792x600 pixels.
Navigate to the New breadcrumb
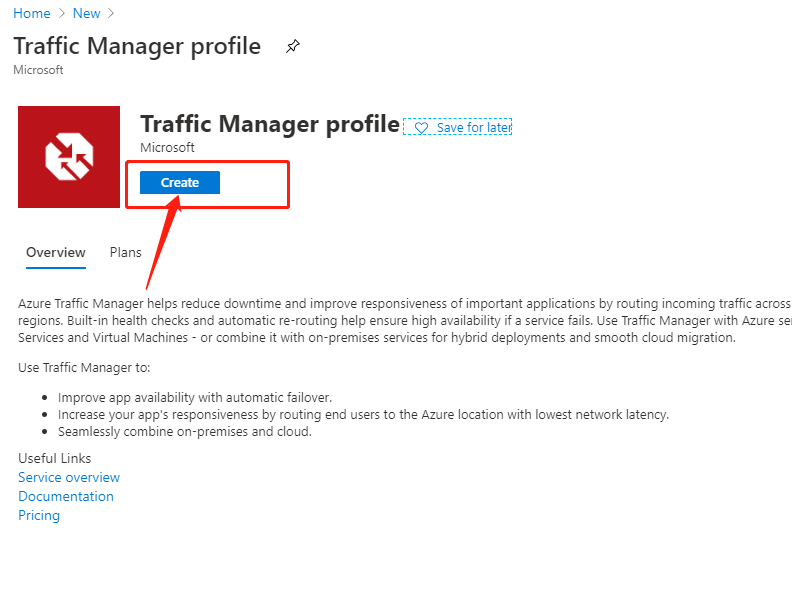[86, 13]
